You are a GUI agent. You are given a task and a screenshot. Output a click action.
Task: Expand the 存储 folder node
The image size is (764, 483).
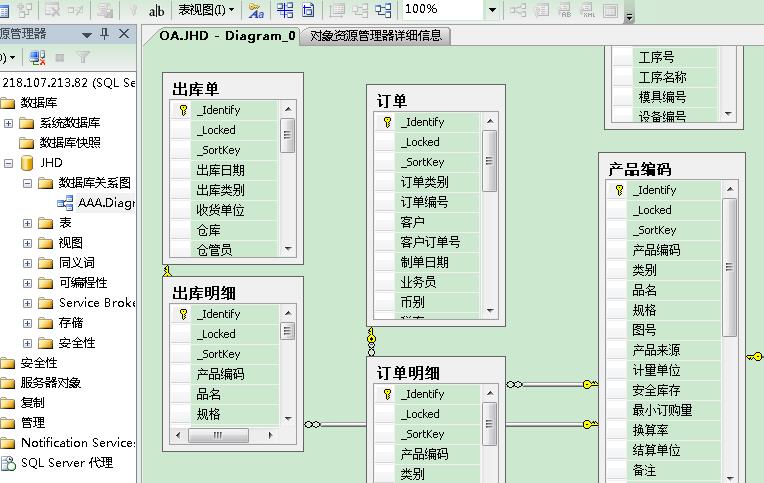click(28, 323)
